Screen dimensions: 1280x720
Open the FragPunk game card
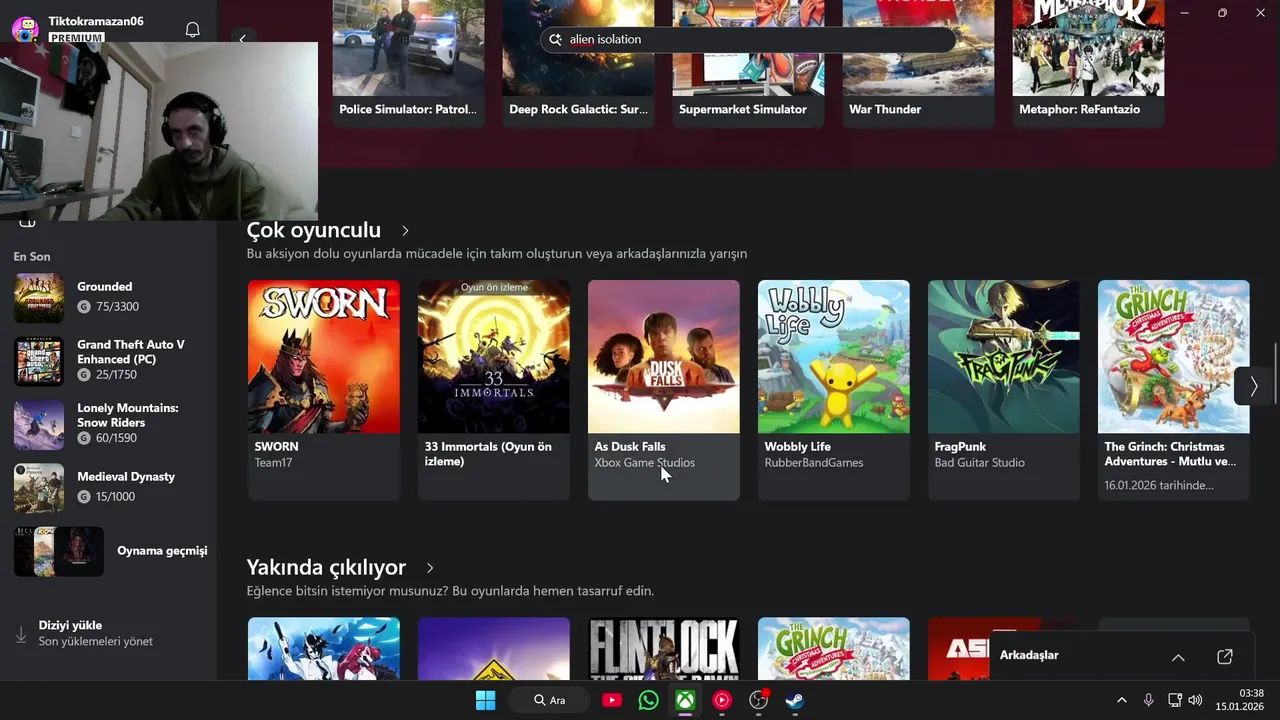coord(1004,390)
